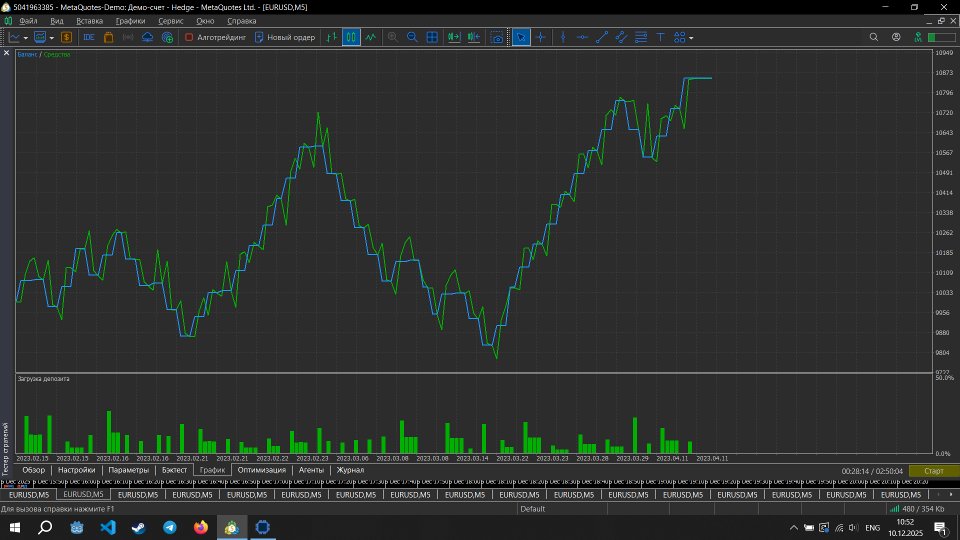Open the Справка menu
The image size is (960, 540).
242,21
